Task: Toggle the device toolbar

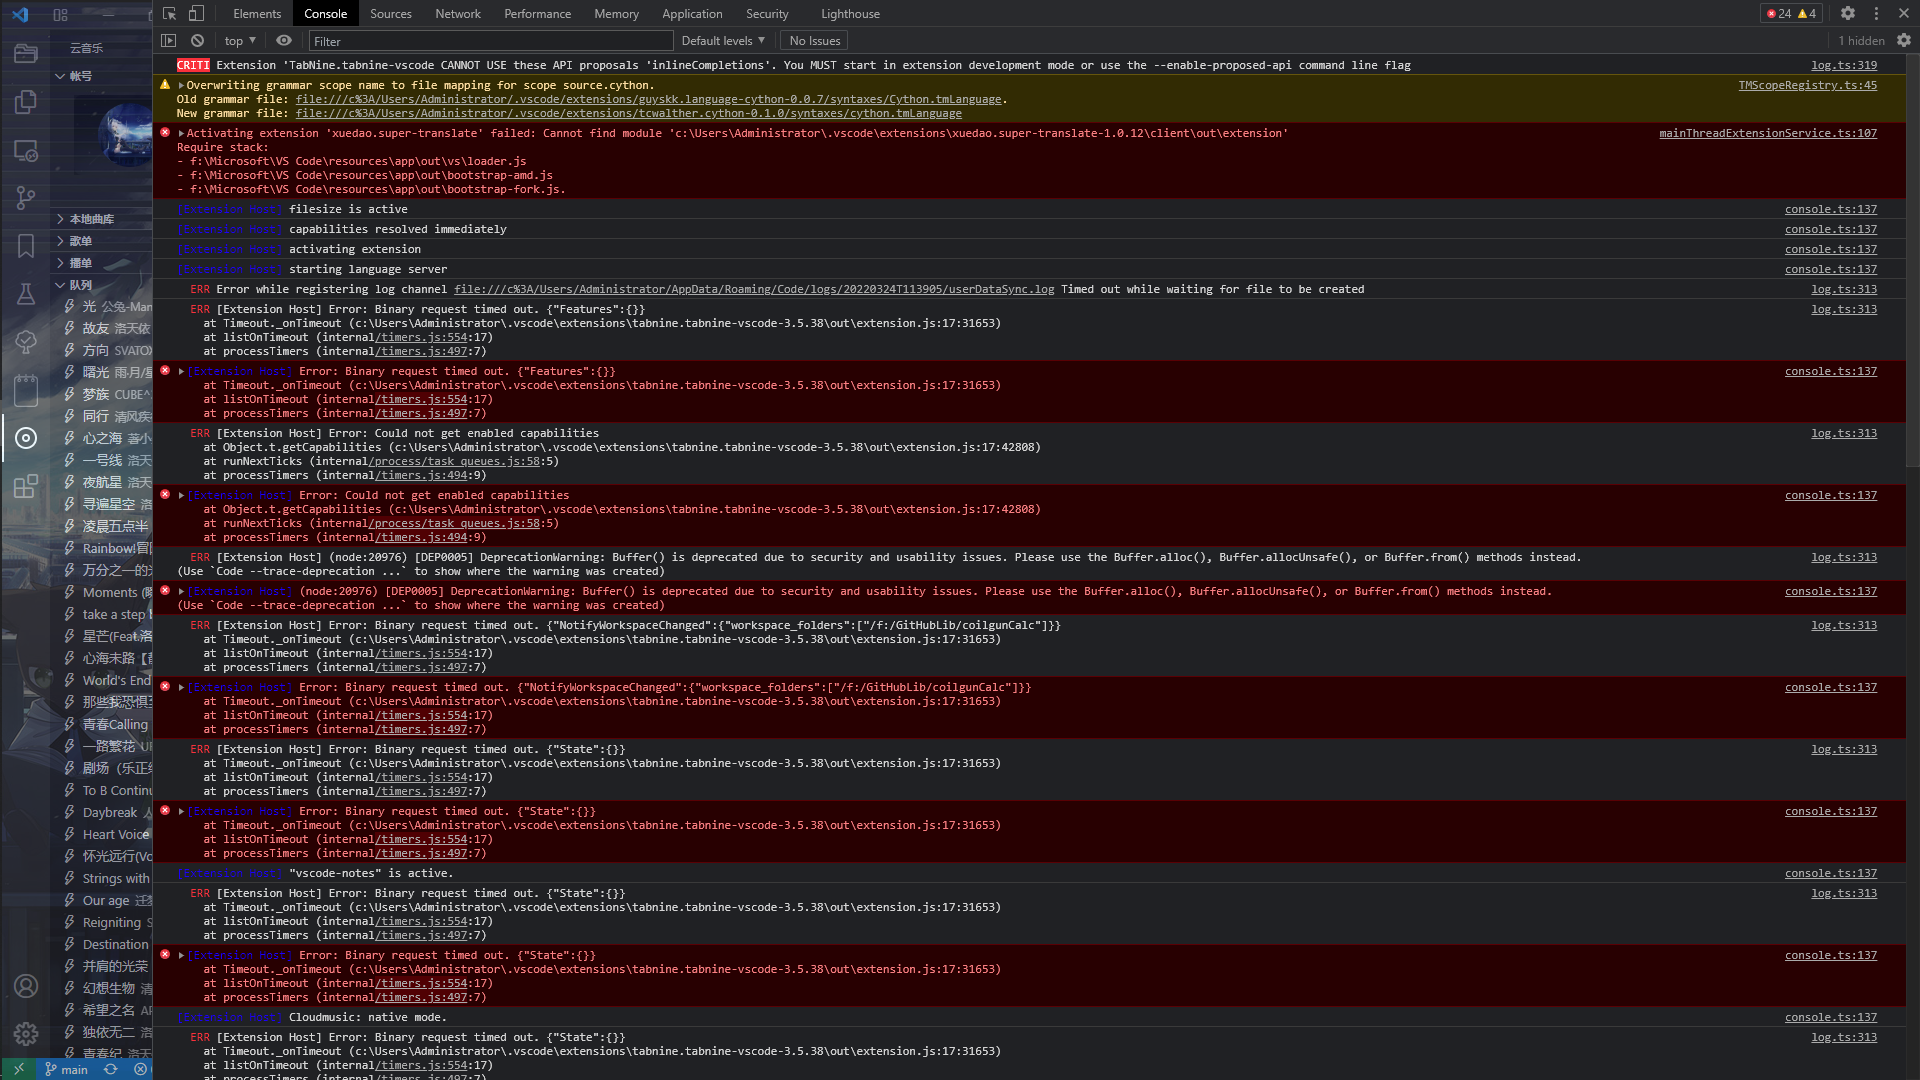Action: click(x=196, y=13)
